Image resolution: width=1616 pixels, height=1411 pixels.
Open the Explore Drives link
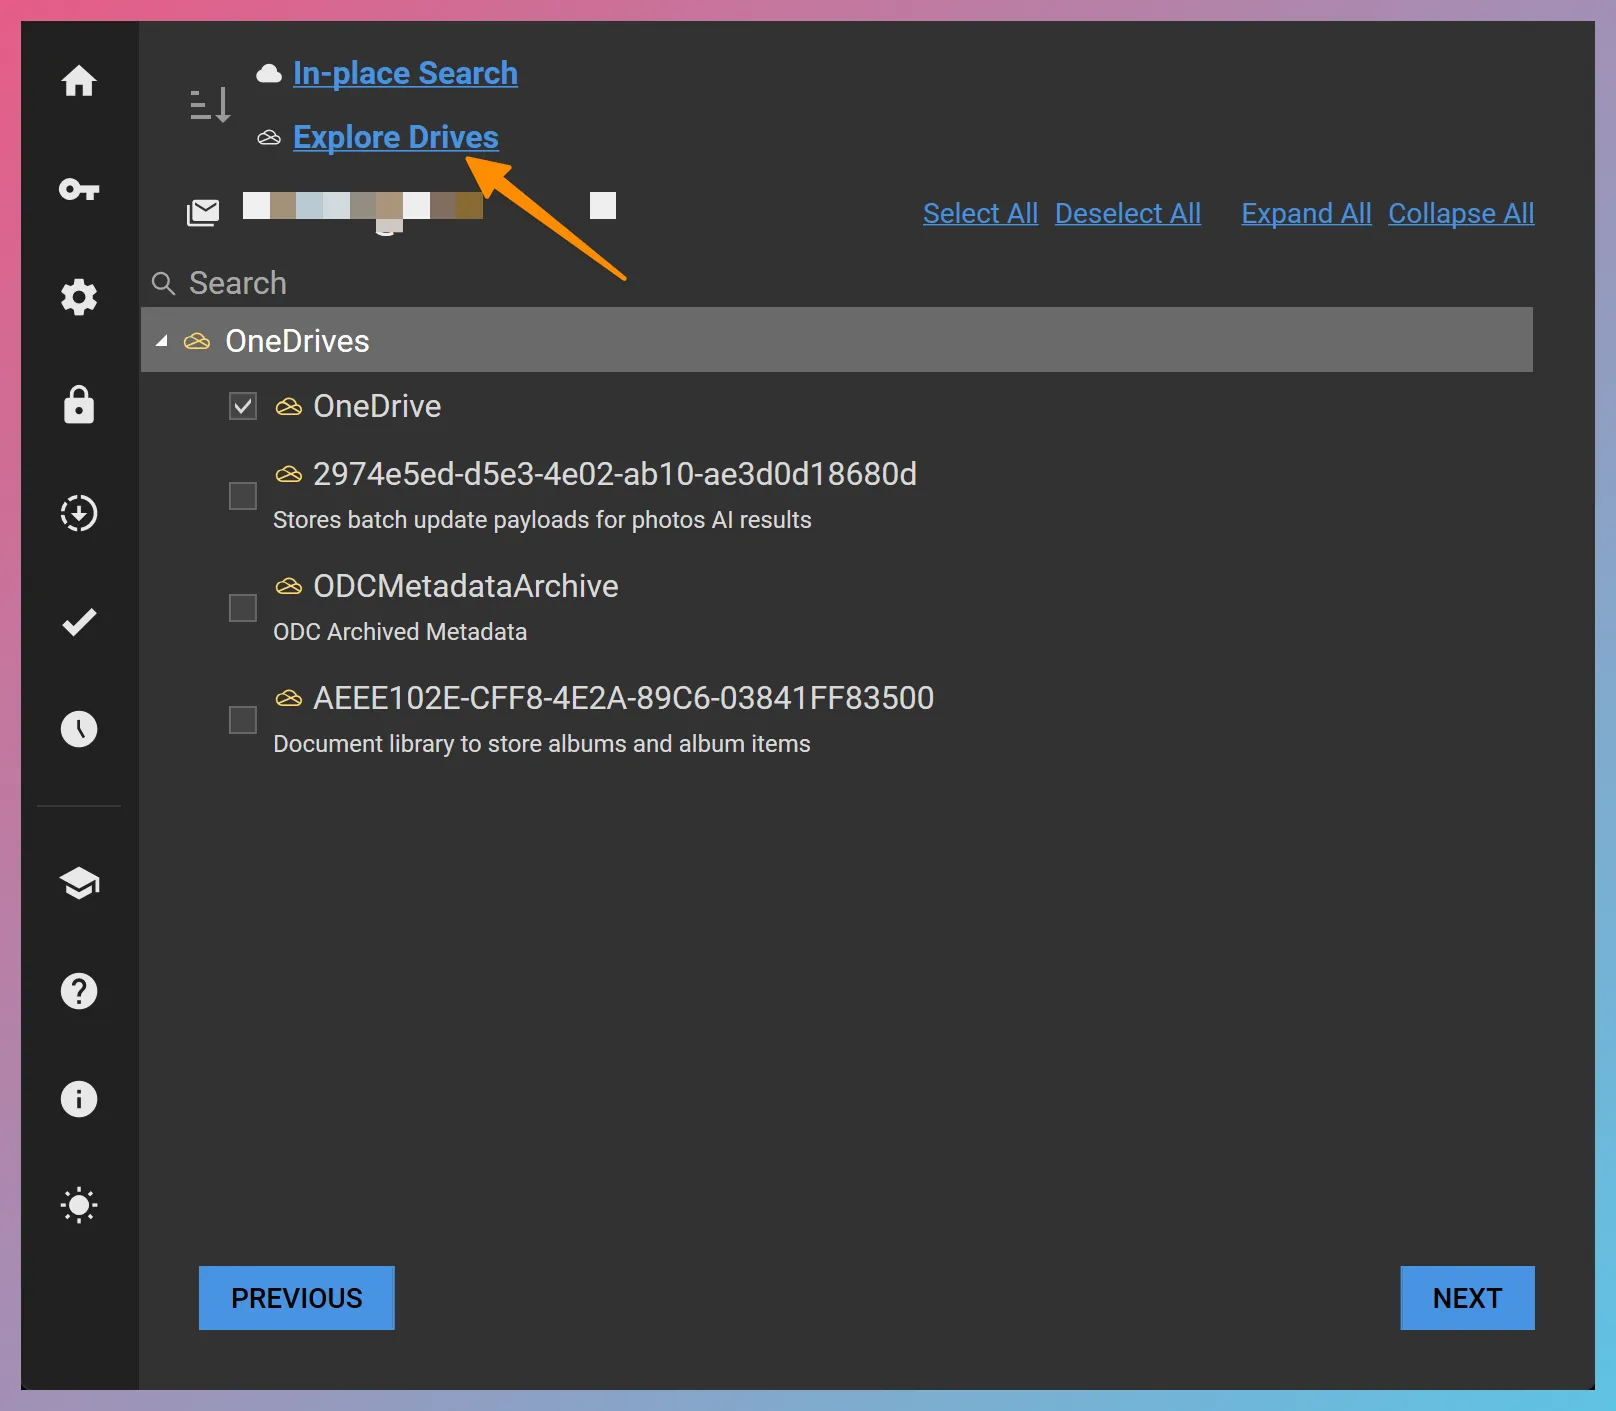pyautogui.click(x=396, y=137)
